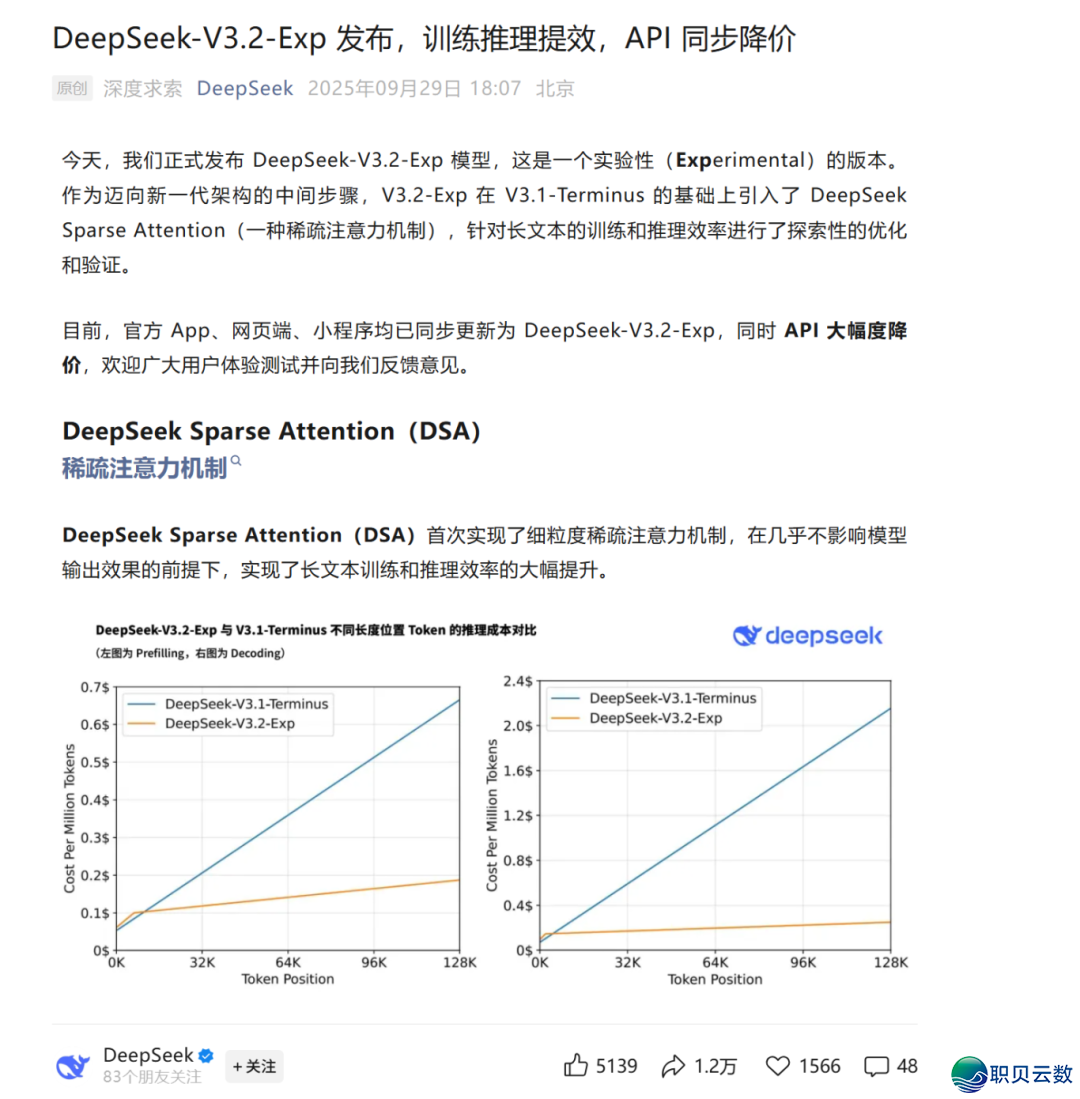
Task: Click the 深度求索 author name
Action: point(143,88)
